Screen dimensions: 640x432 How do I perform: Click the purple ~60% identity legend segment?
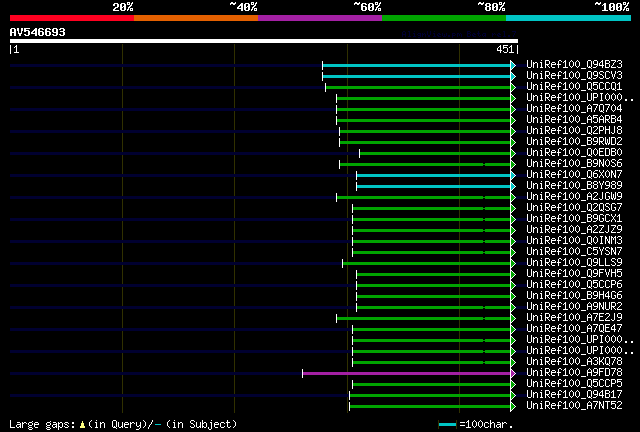tap(320, 18)
